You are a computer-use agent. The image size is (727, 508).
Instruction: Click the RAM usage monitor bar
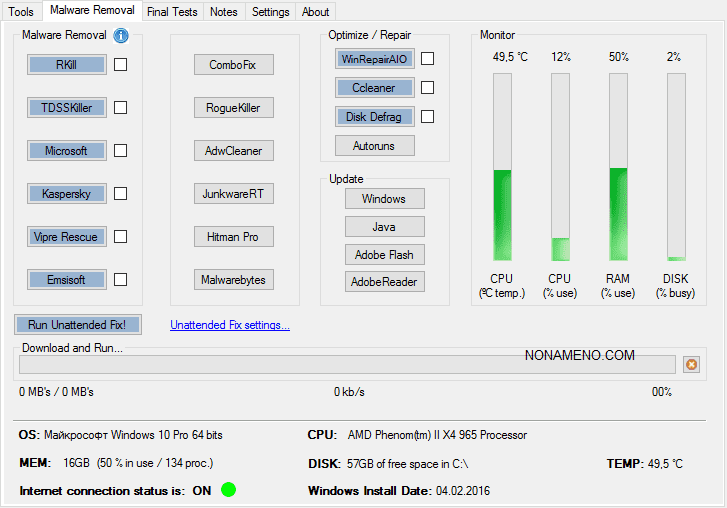(x=618, y=167)
